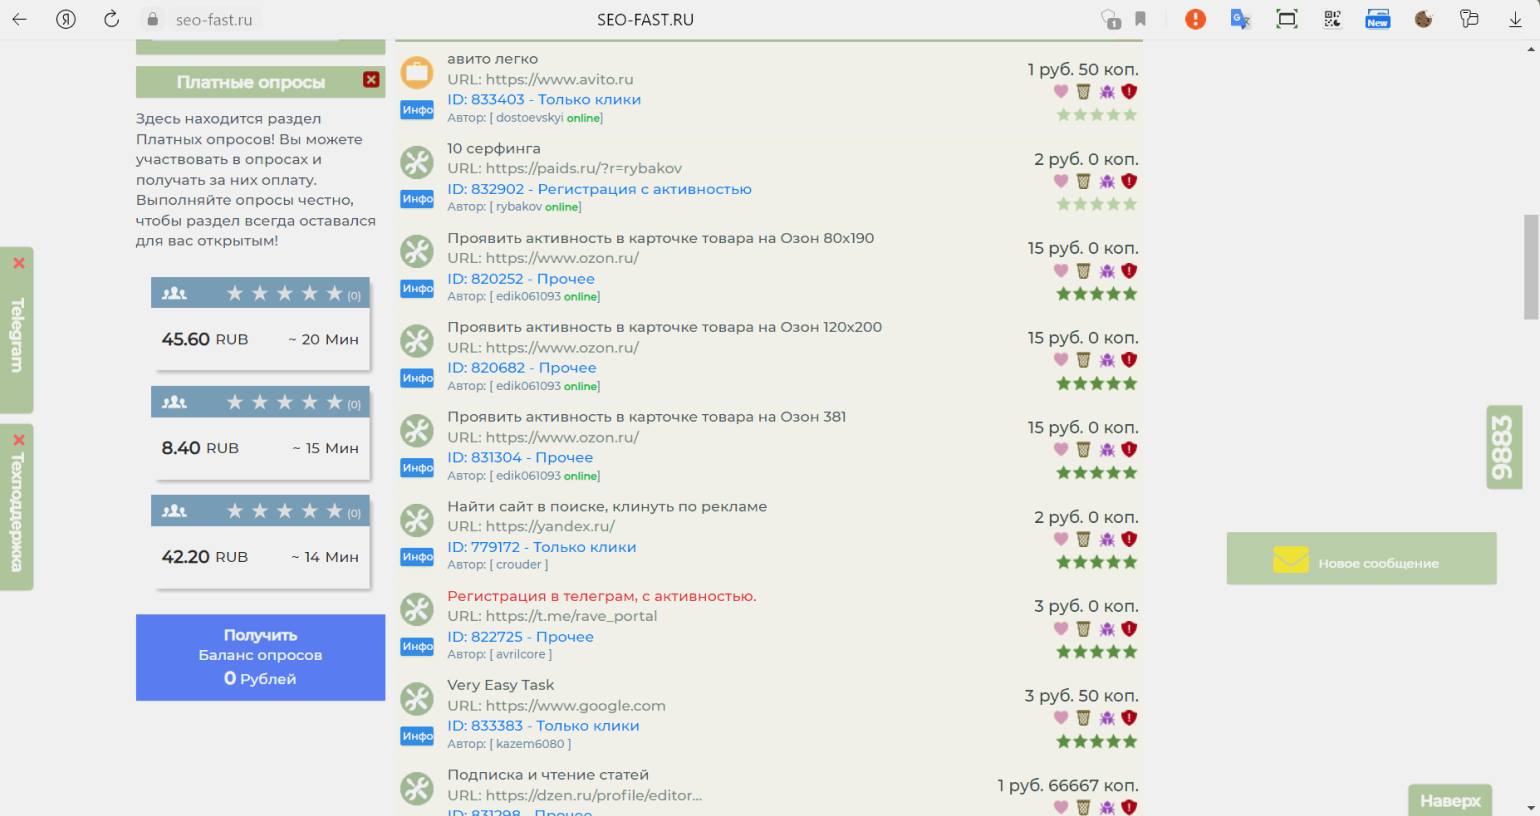This screenshot has width=1540, height=816.
Task: Dismiss the Техподдержка side tab with X
Action: click(x=18, y=440)
